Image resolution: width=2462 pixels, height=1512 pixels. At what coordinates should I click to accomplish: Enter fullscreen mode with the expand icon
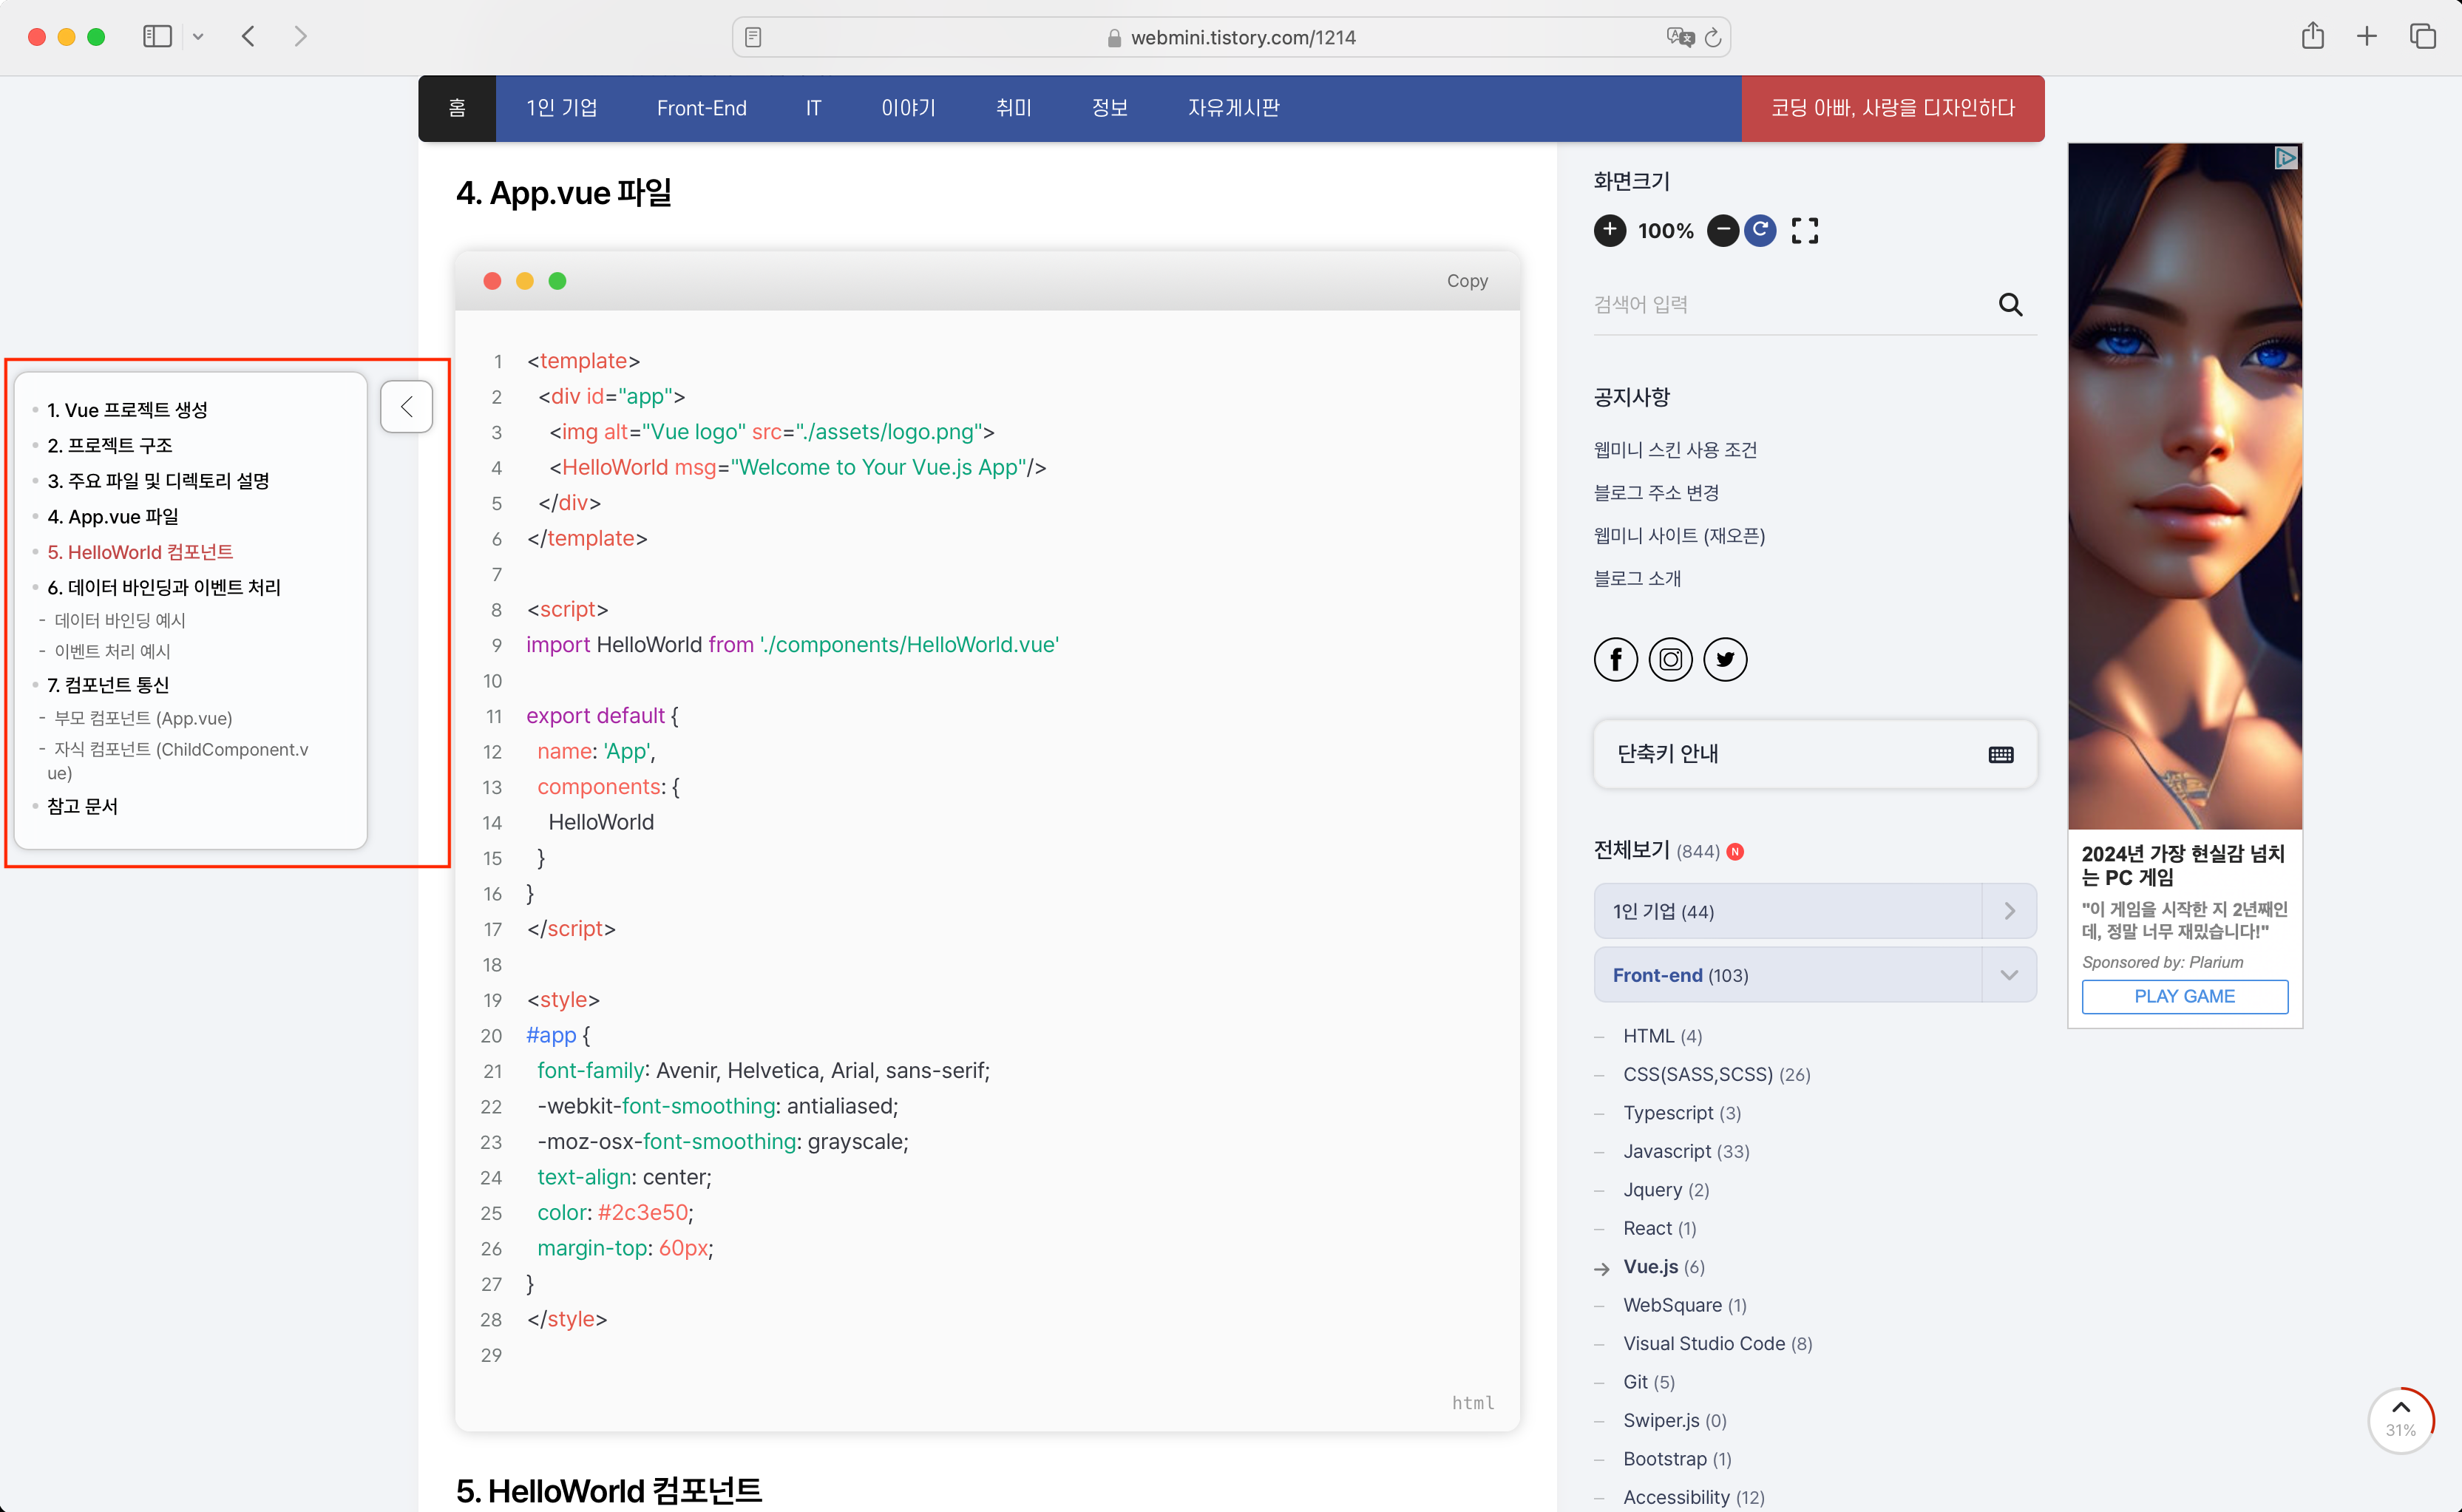[x=1804, y=231]
